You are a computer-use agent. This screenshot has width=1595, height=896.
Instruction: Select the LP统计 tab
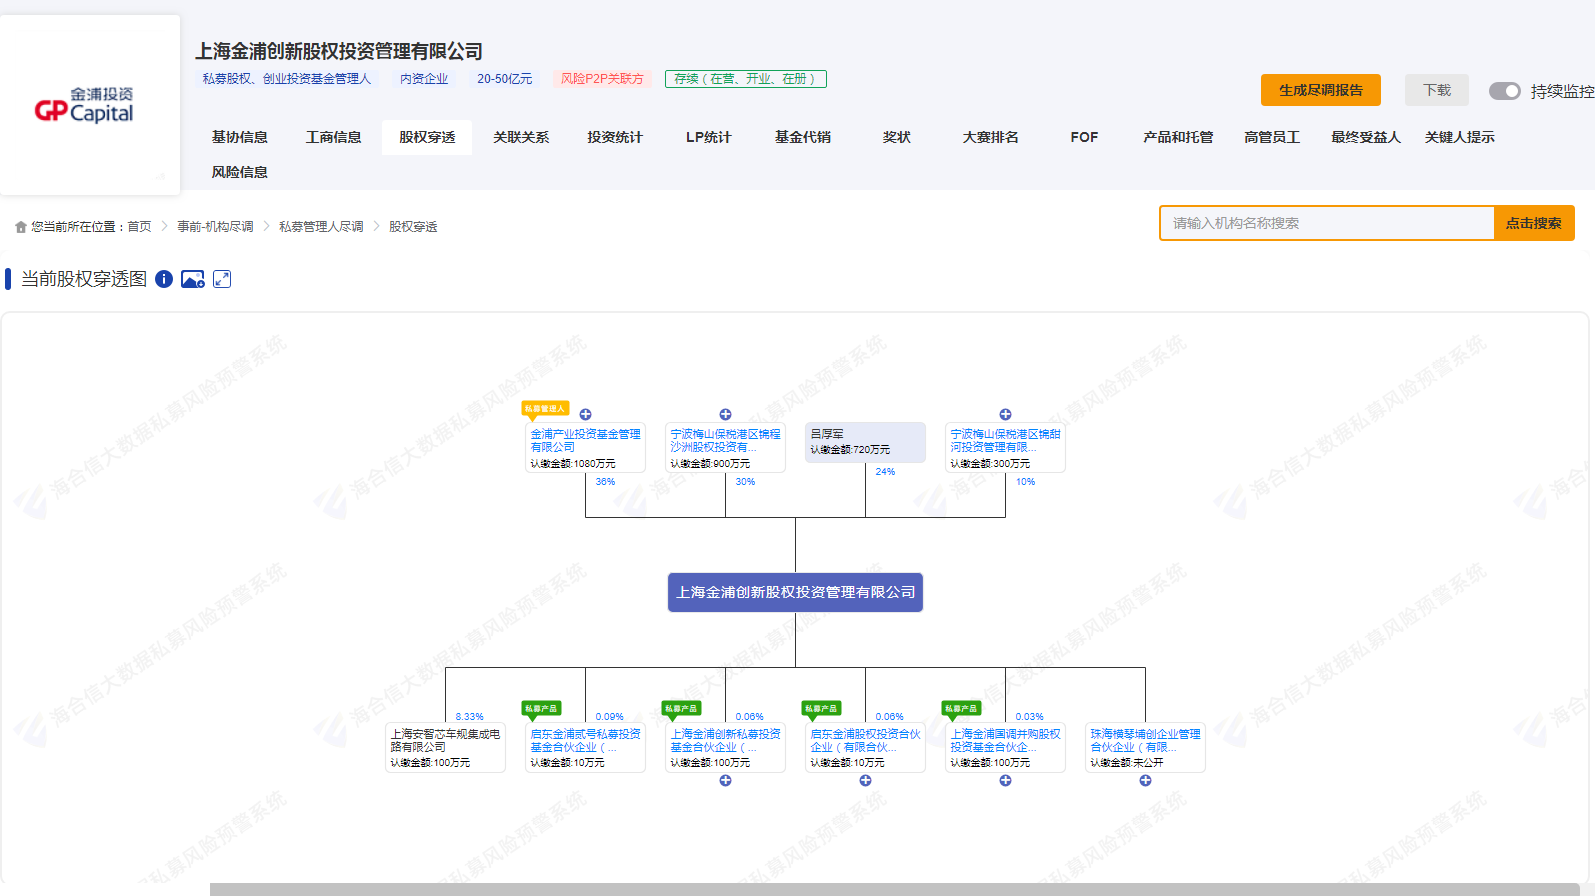tap(708, 137)
